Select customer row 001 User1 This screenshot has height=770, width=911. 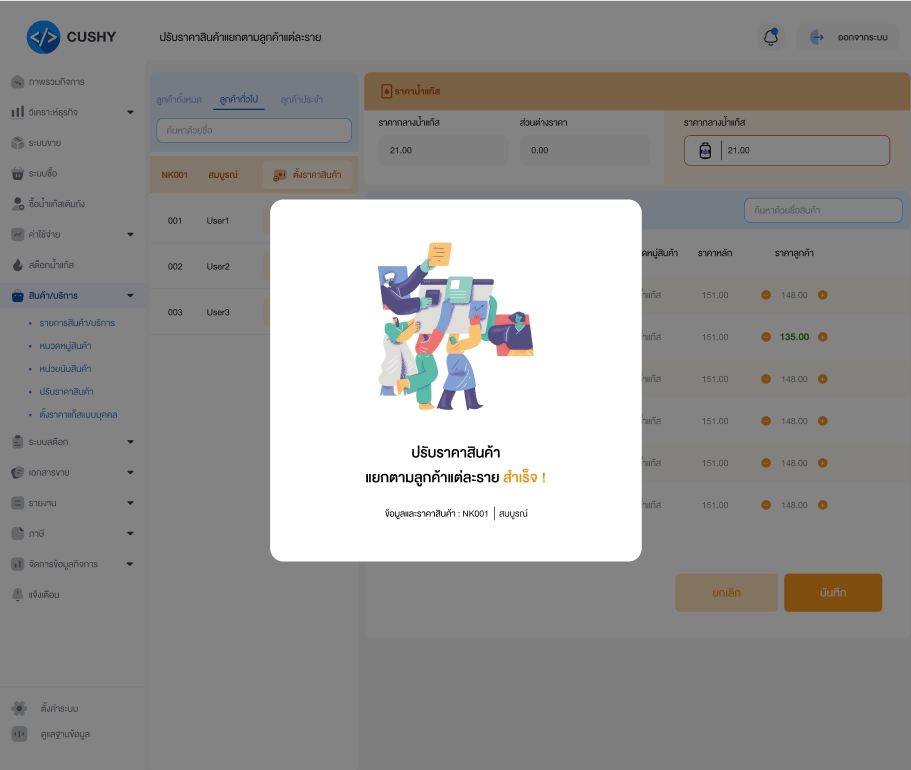point(210,221)
